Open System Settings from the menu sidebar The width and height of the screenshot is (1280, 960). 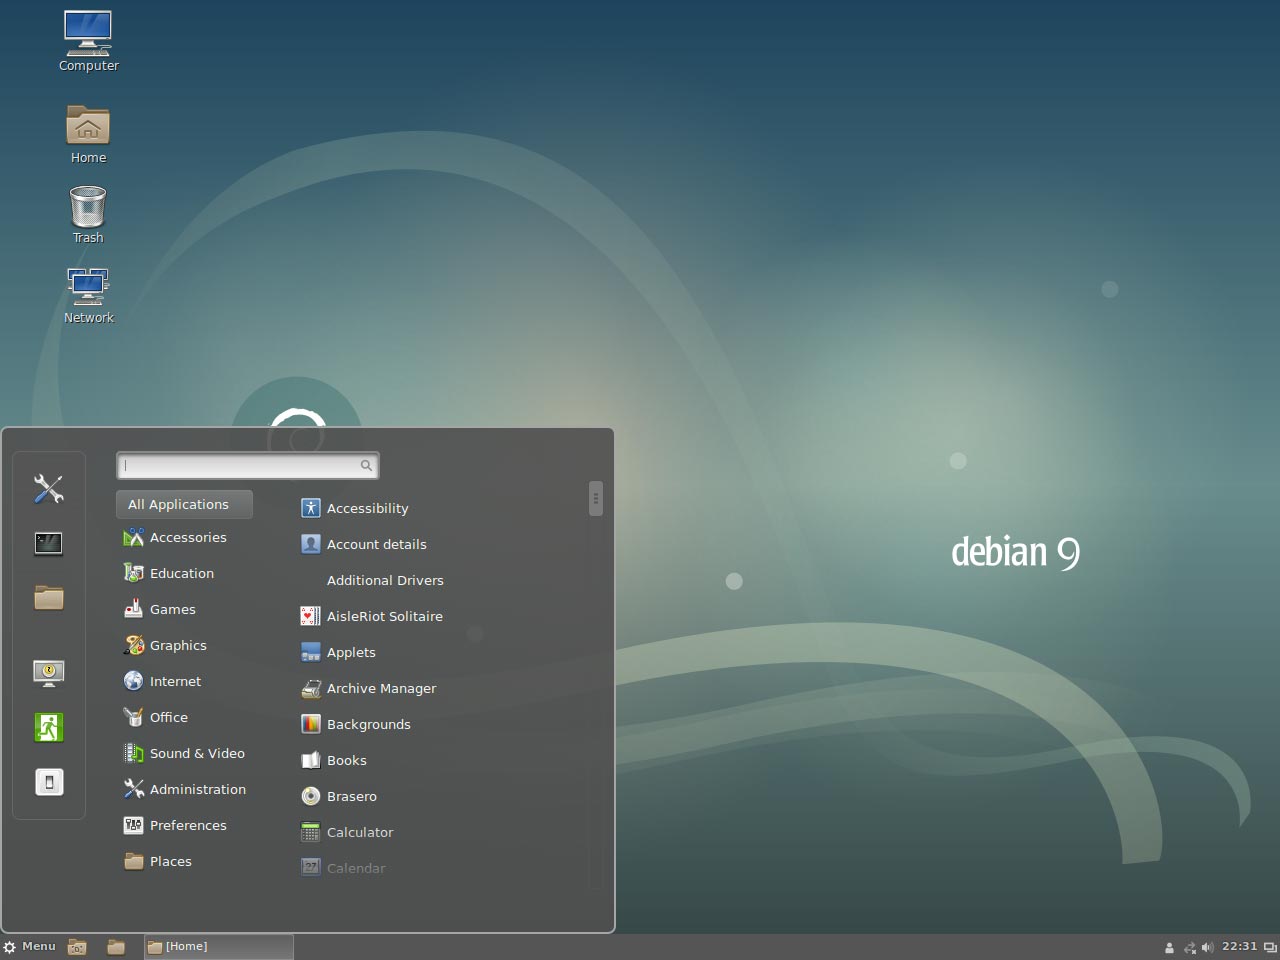pyautogui.click(x=48, y=489)
